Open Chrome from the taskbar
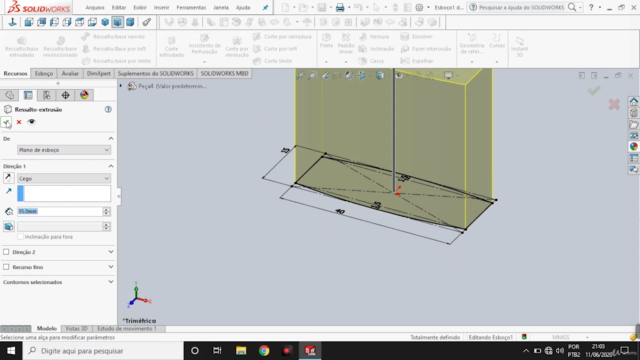The image size is (640, 360). 264,351
